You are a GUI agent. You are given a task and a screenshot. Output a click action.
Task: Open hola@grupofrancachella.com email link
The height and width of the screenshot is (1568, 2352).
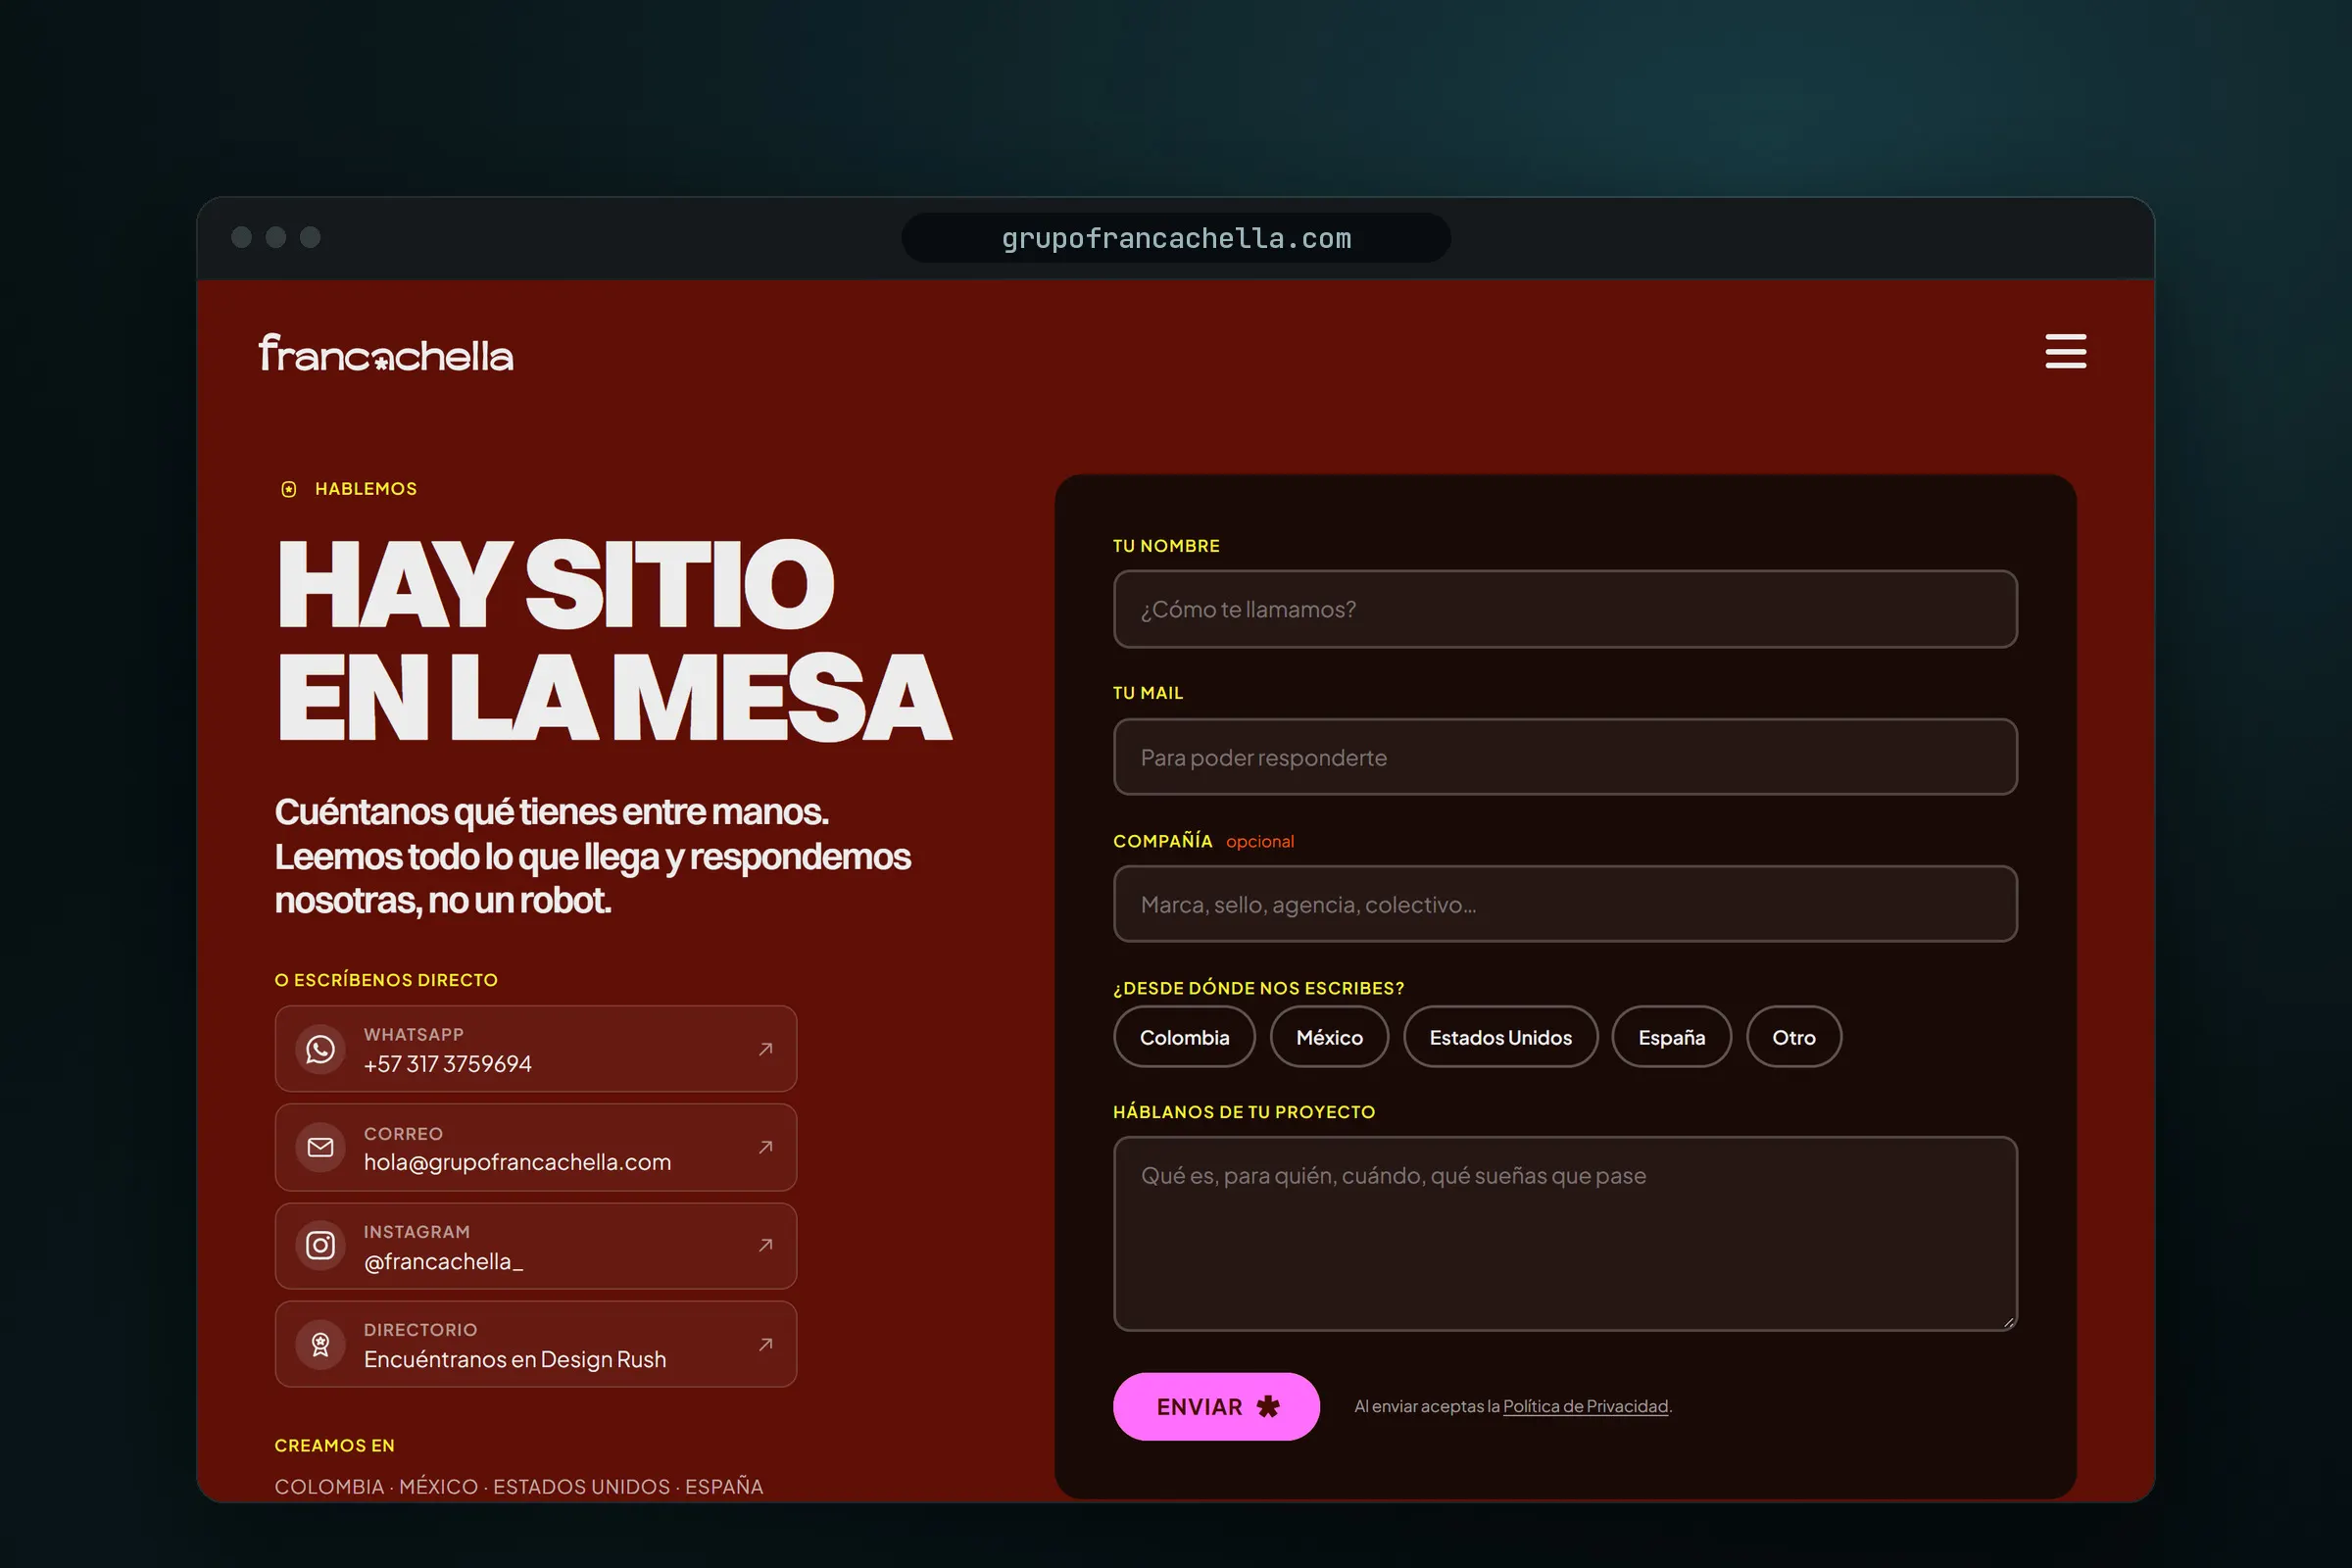pyautogui.click(x=535, y=1147)
